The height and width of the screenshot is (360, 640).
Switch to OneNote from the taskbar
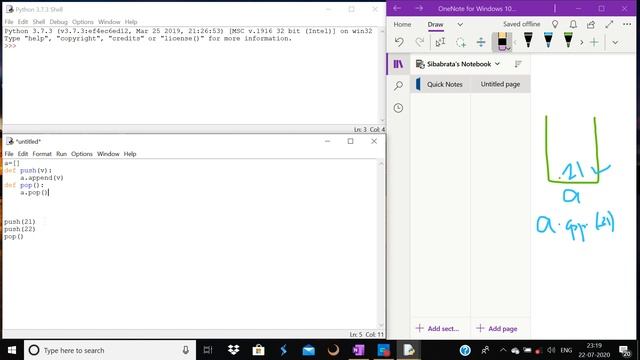pos(358,350)
